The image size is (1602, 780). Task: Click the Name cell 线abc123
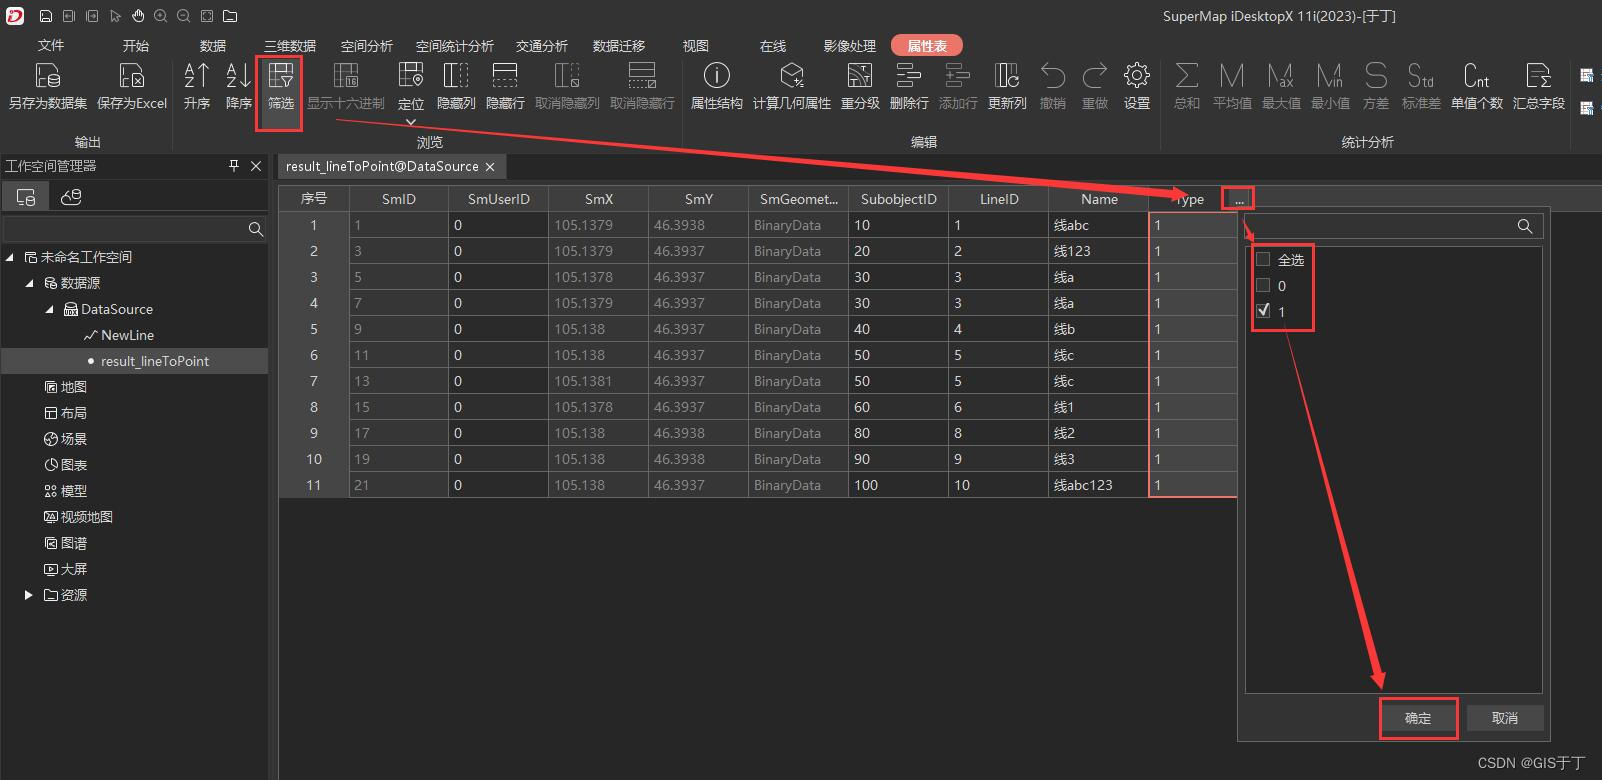tap(1098, 485)
